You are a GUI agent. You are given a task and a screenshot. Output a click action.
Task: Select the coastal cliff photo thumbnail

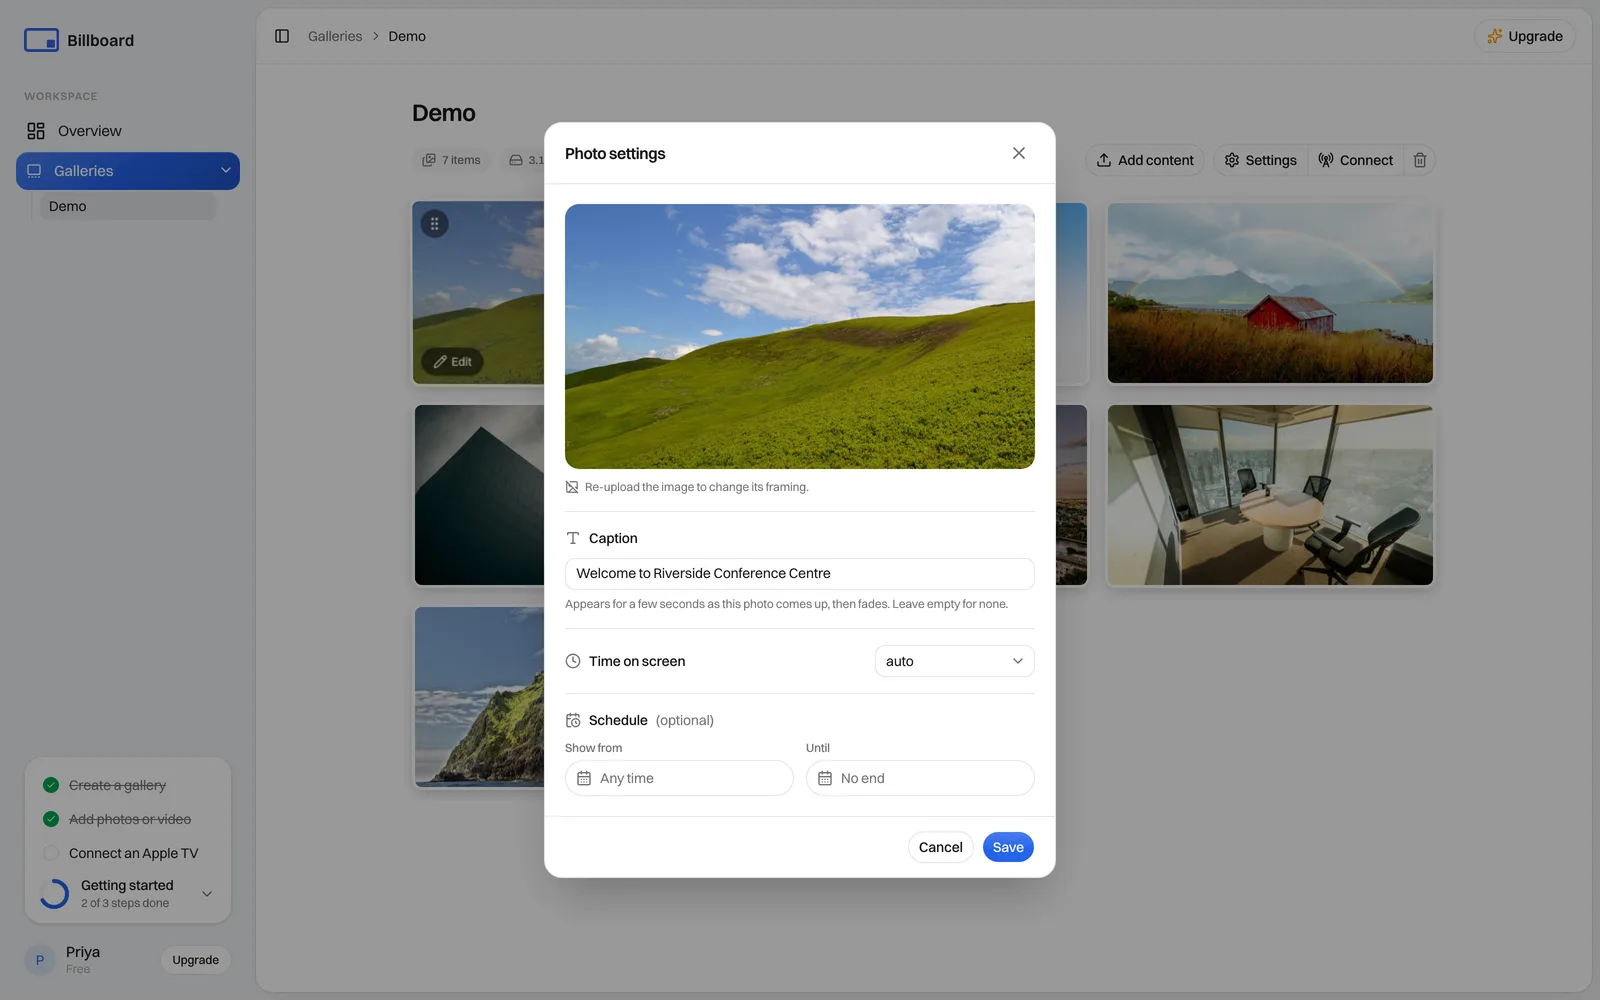click(479, 697)
